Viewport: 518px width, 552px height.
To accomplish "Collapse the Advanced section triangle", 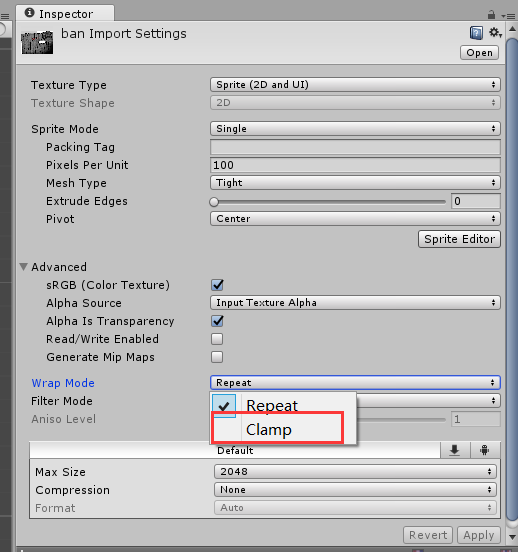I will pyautogui.click(x=24, y=267).
